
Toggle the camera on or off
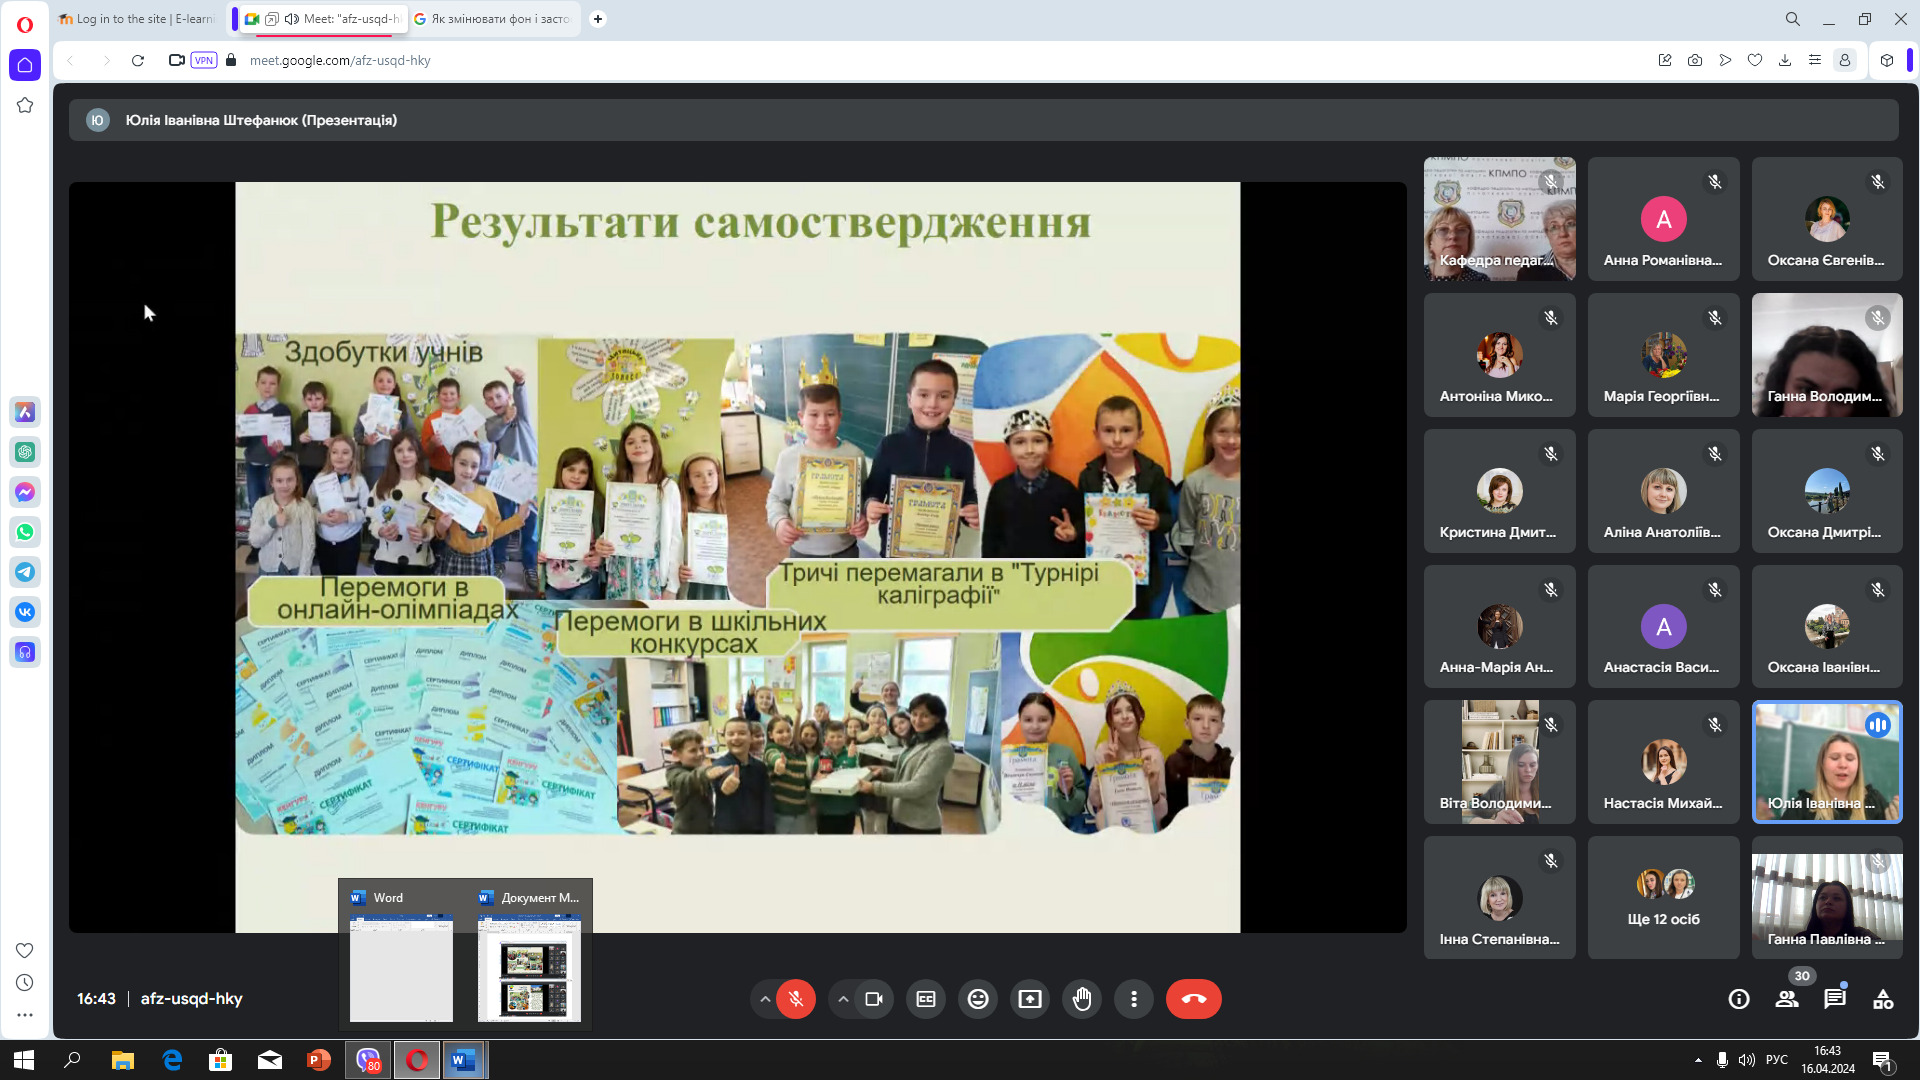pyautogui.click(x=874, y=999)
